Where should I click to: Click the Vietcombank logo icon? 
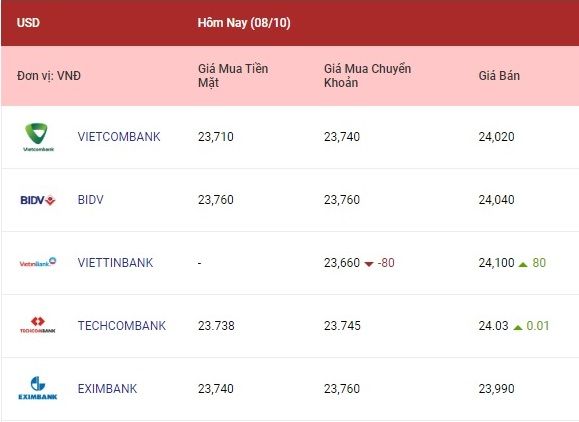pos(38,137)
